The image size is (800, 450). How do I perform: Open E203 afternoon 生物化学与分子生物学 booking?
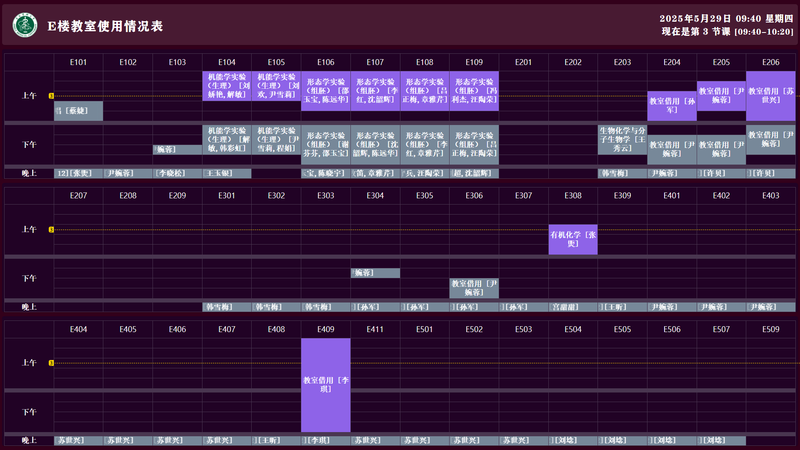pyautogui.click(x=622, y=137)
